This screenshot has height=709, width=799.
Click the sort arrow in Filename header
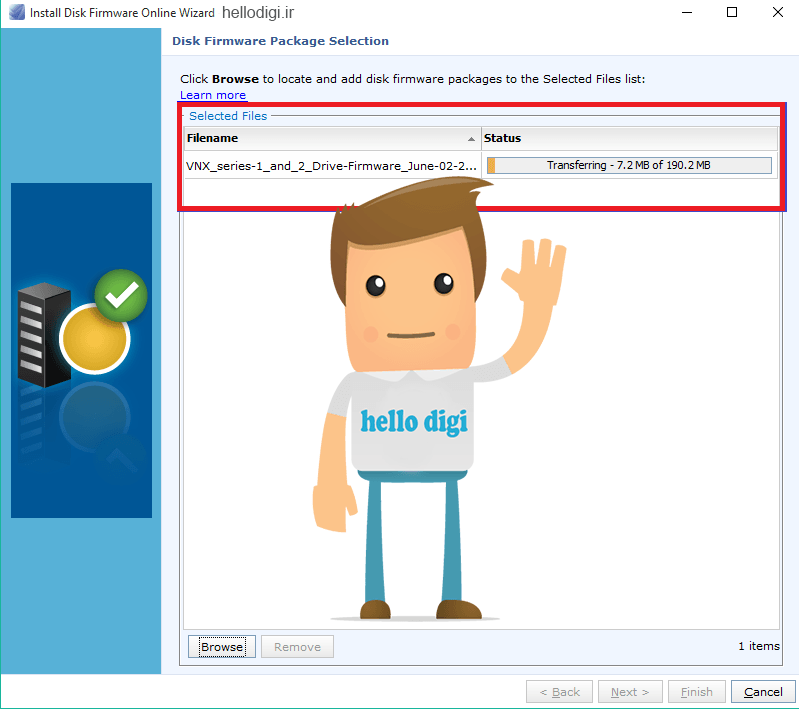pyautogui.click(x=471, y=139)
